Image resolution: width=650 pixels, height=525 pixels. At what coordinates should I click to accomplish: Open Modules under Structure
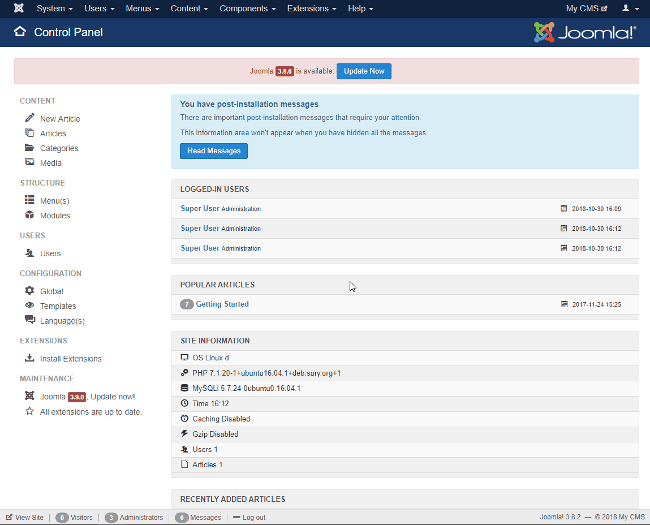pyautogui.click(x=55, y=216)
